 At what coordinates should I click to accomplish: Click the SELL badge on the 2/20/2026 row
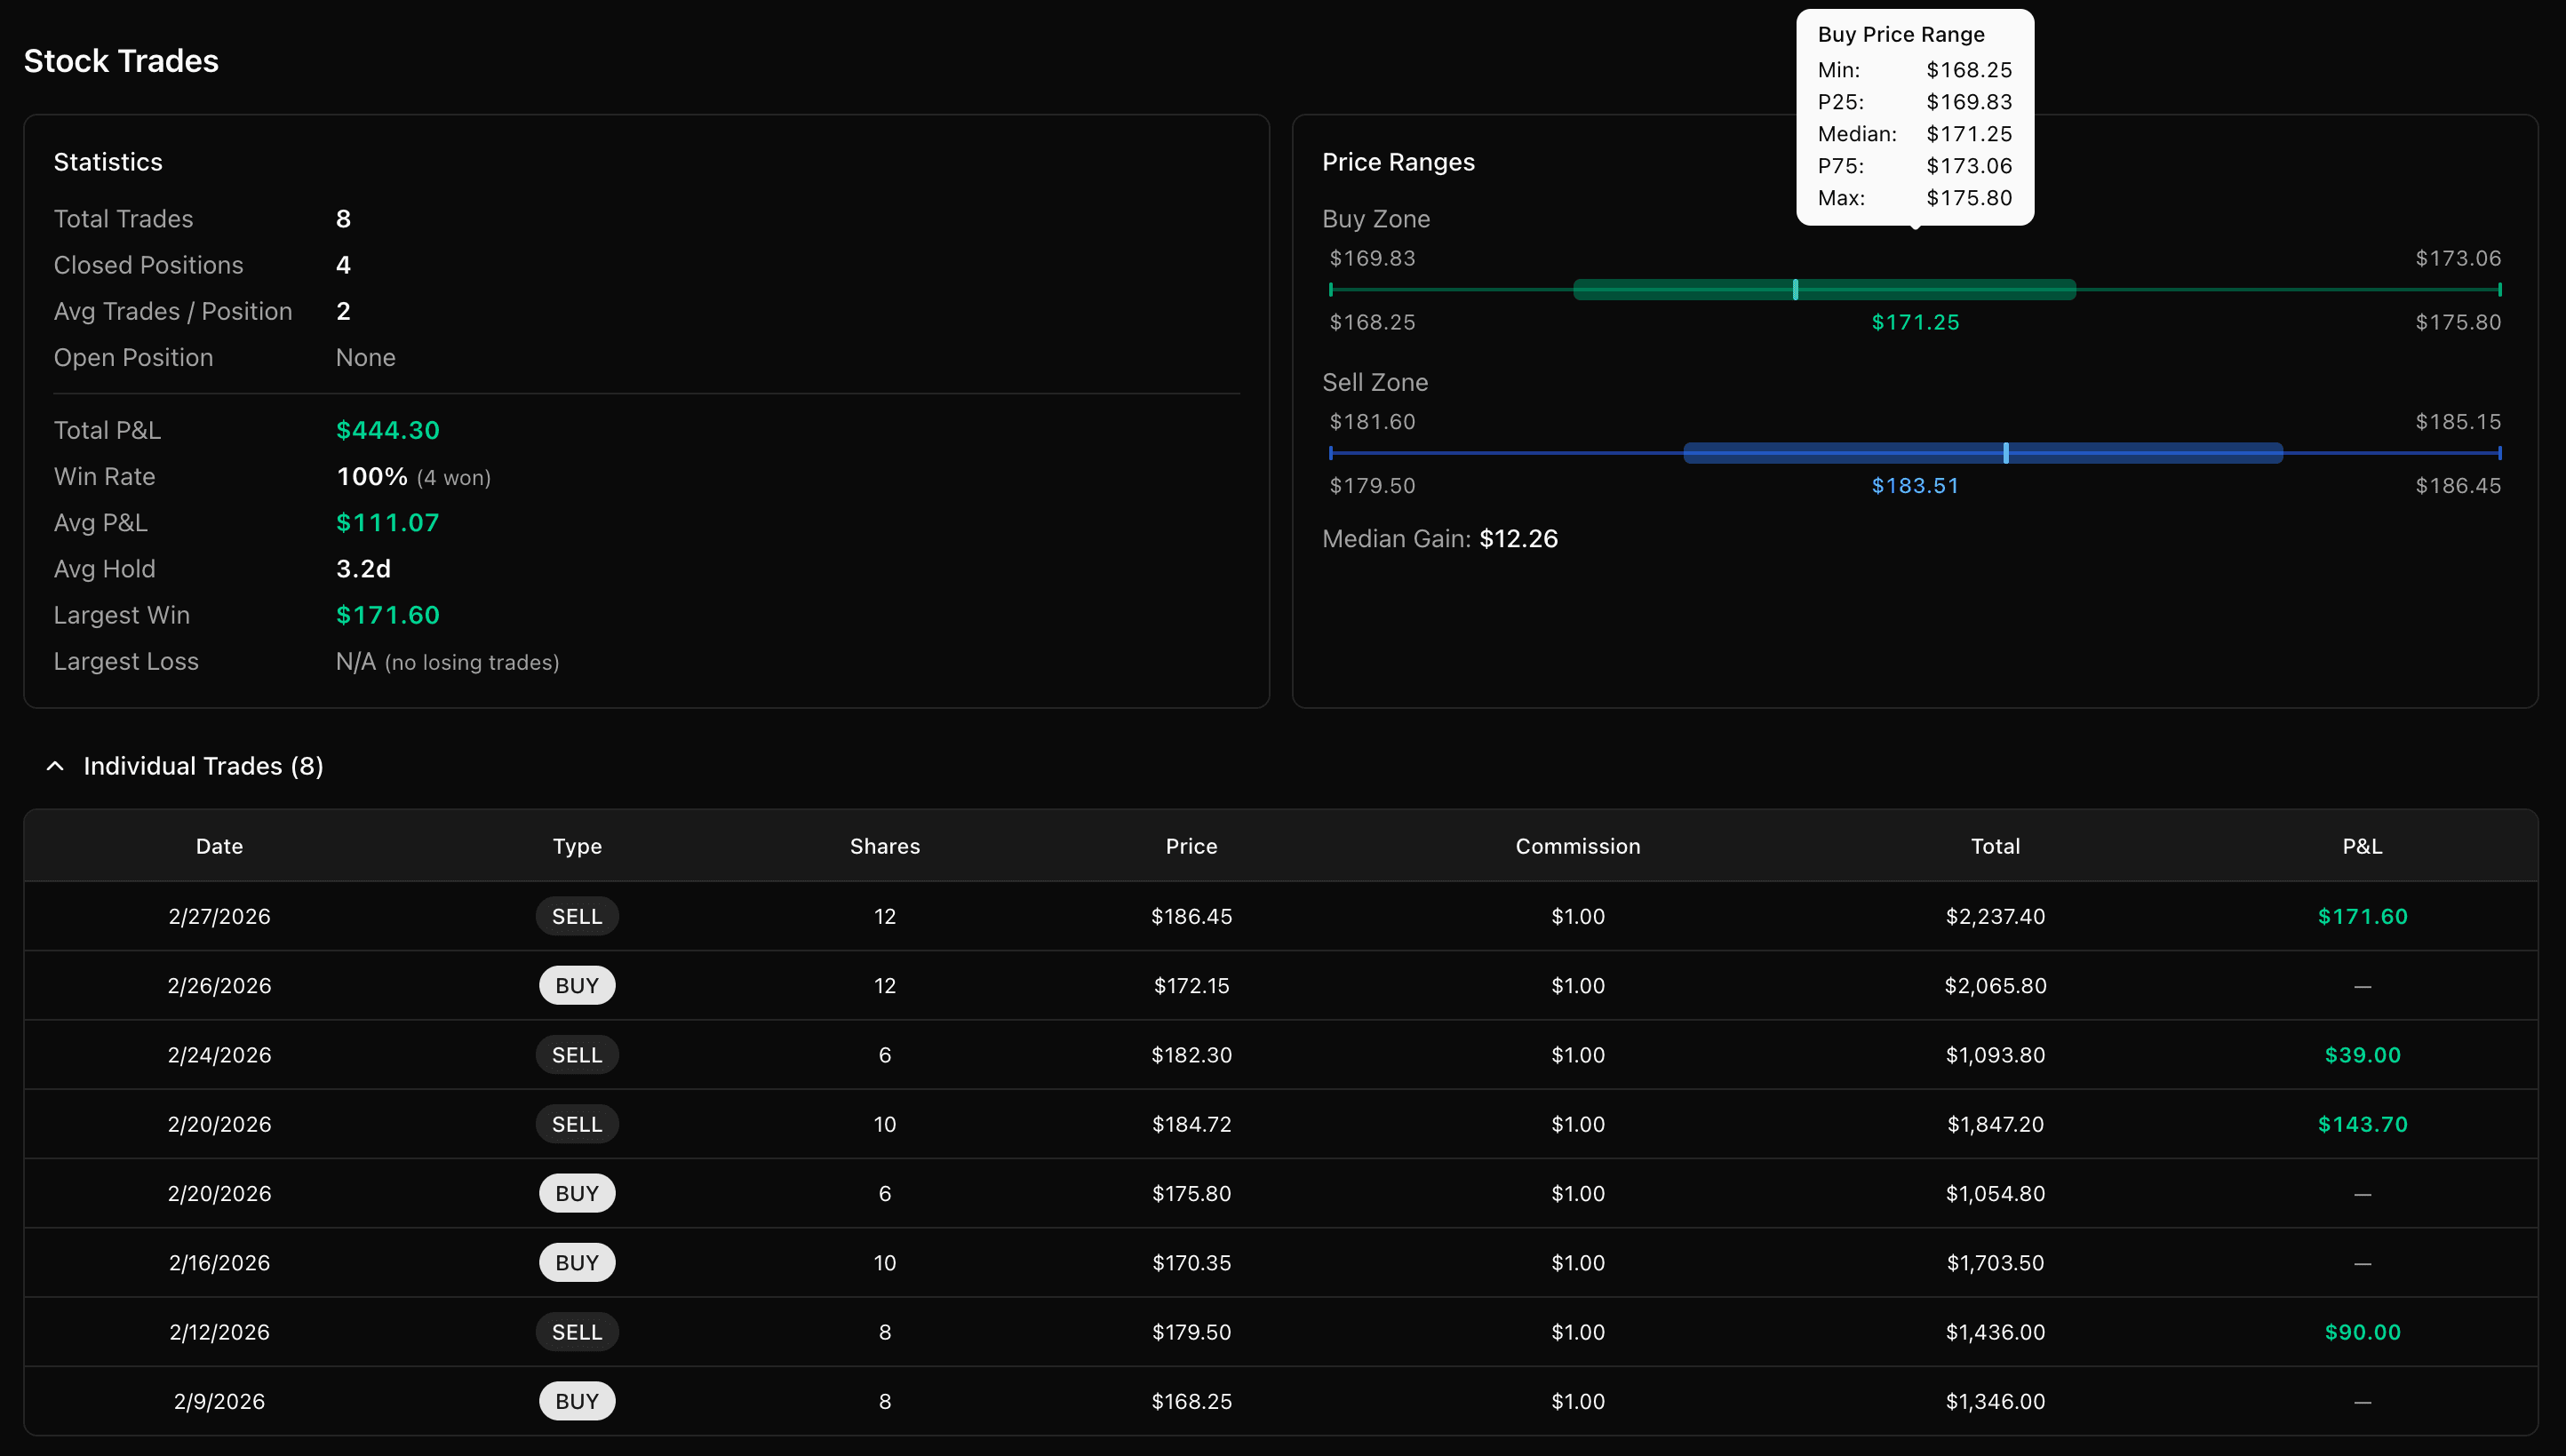pos(577,1123)
